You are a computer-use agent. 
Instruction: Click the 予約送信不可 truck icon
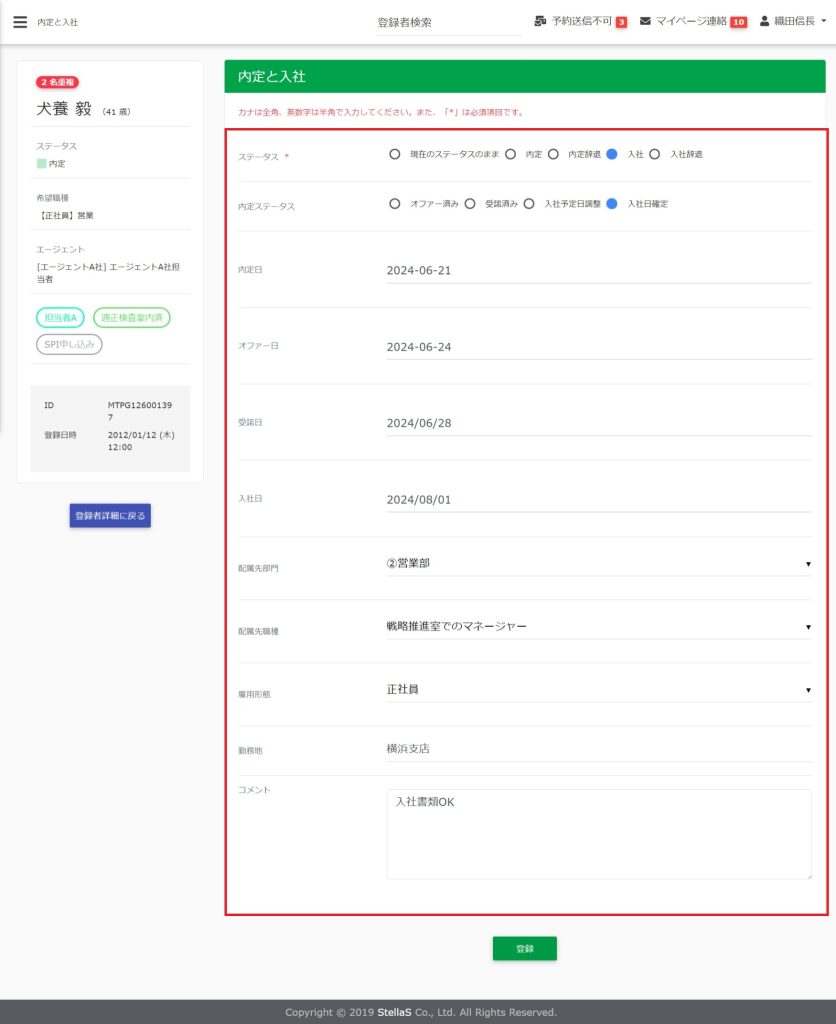pos(540,21)
